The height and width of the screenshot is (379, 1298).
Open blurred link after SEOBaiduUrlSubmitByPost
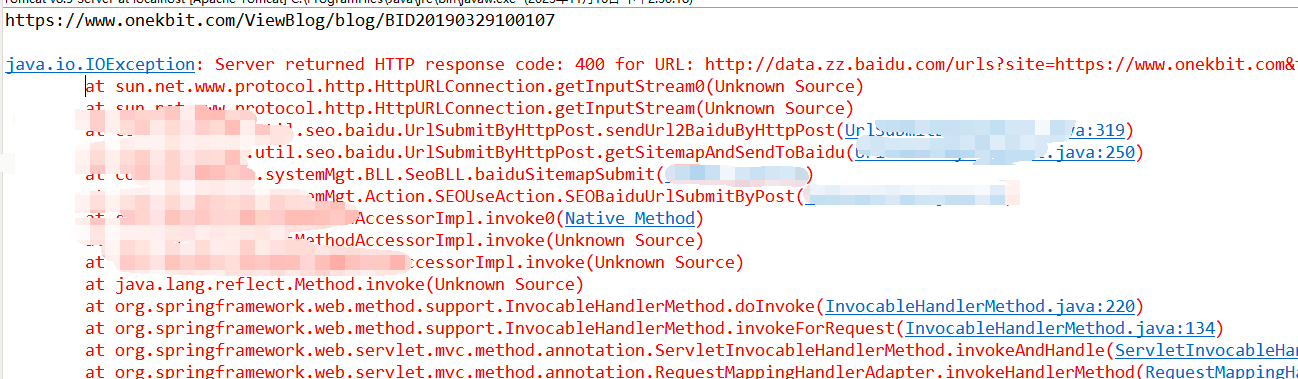pyautogui.click(x=910, y=196)
